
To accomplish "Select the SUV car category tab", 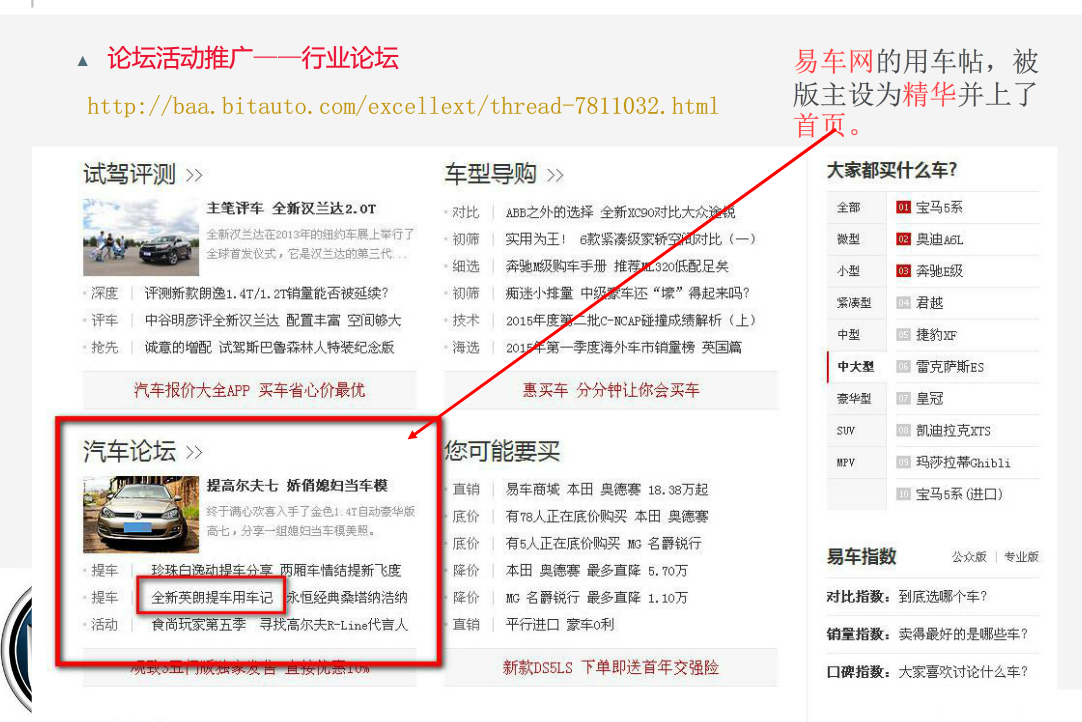I will [x=846, y=431].
